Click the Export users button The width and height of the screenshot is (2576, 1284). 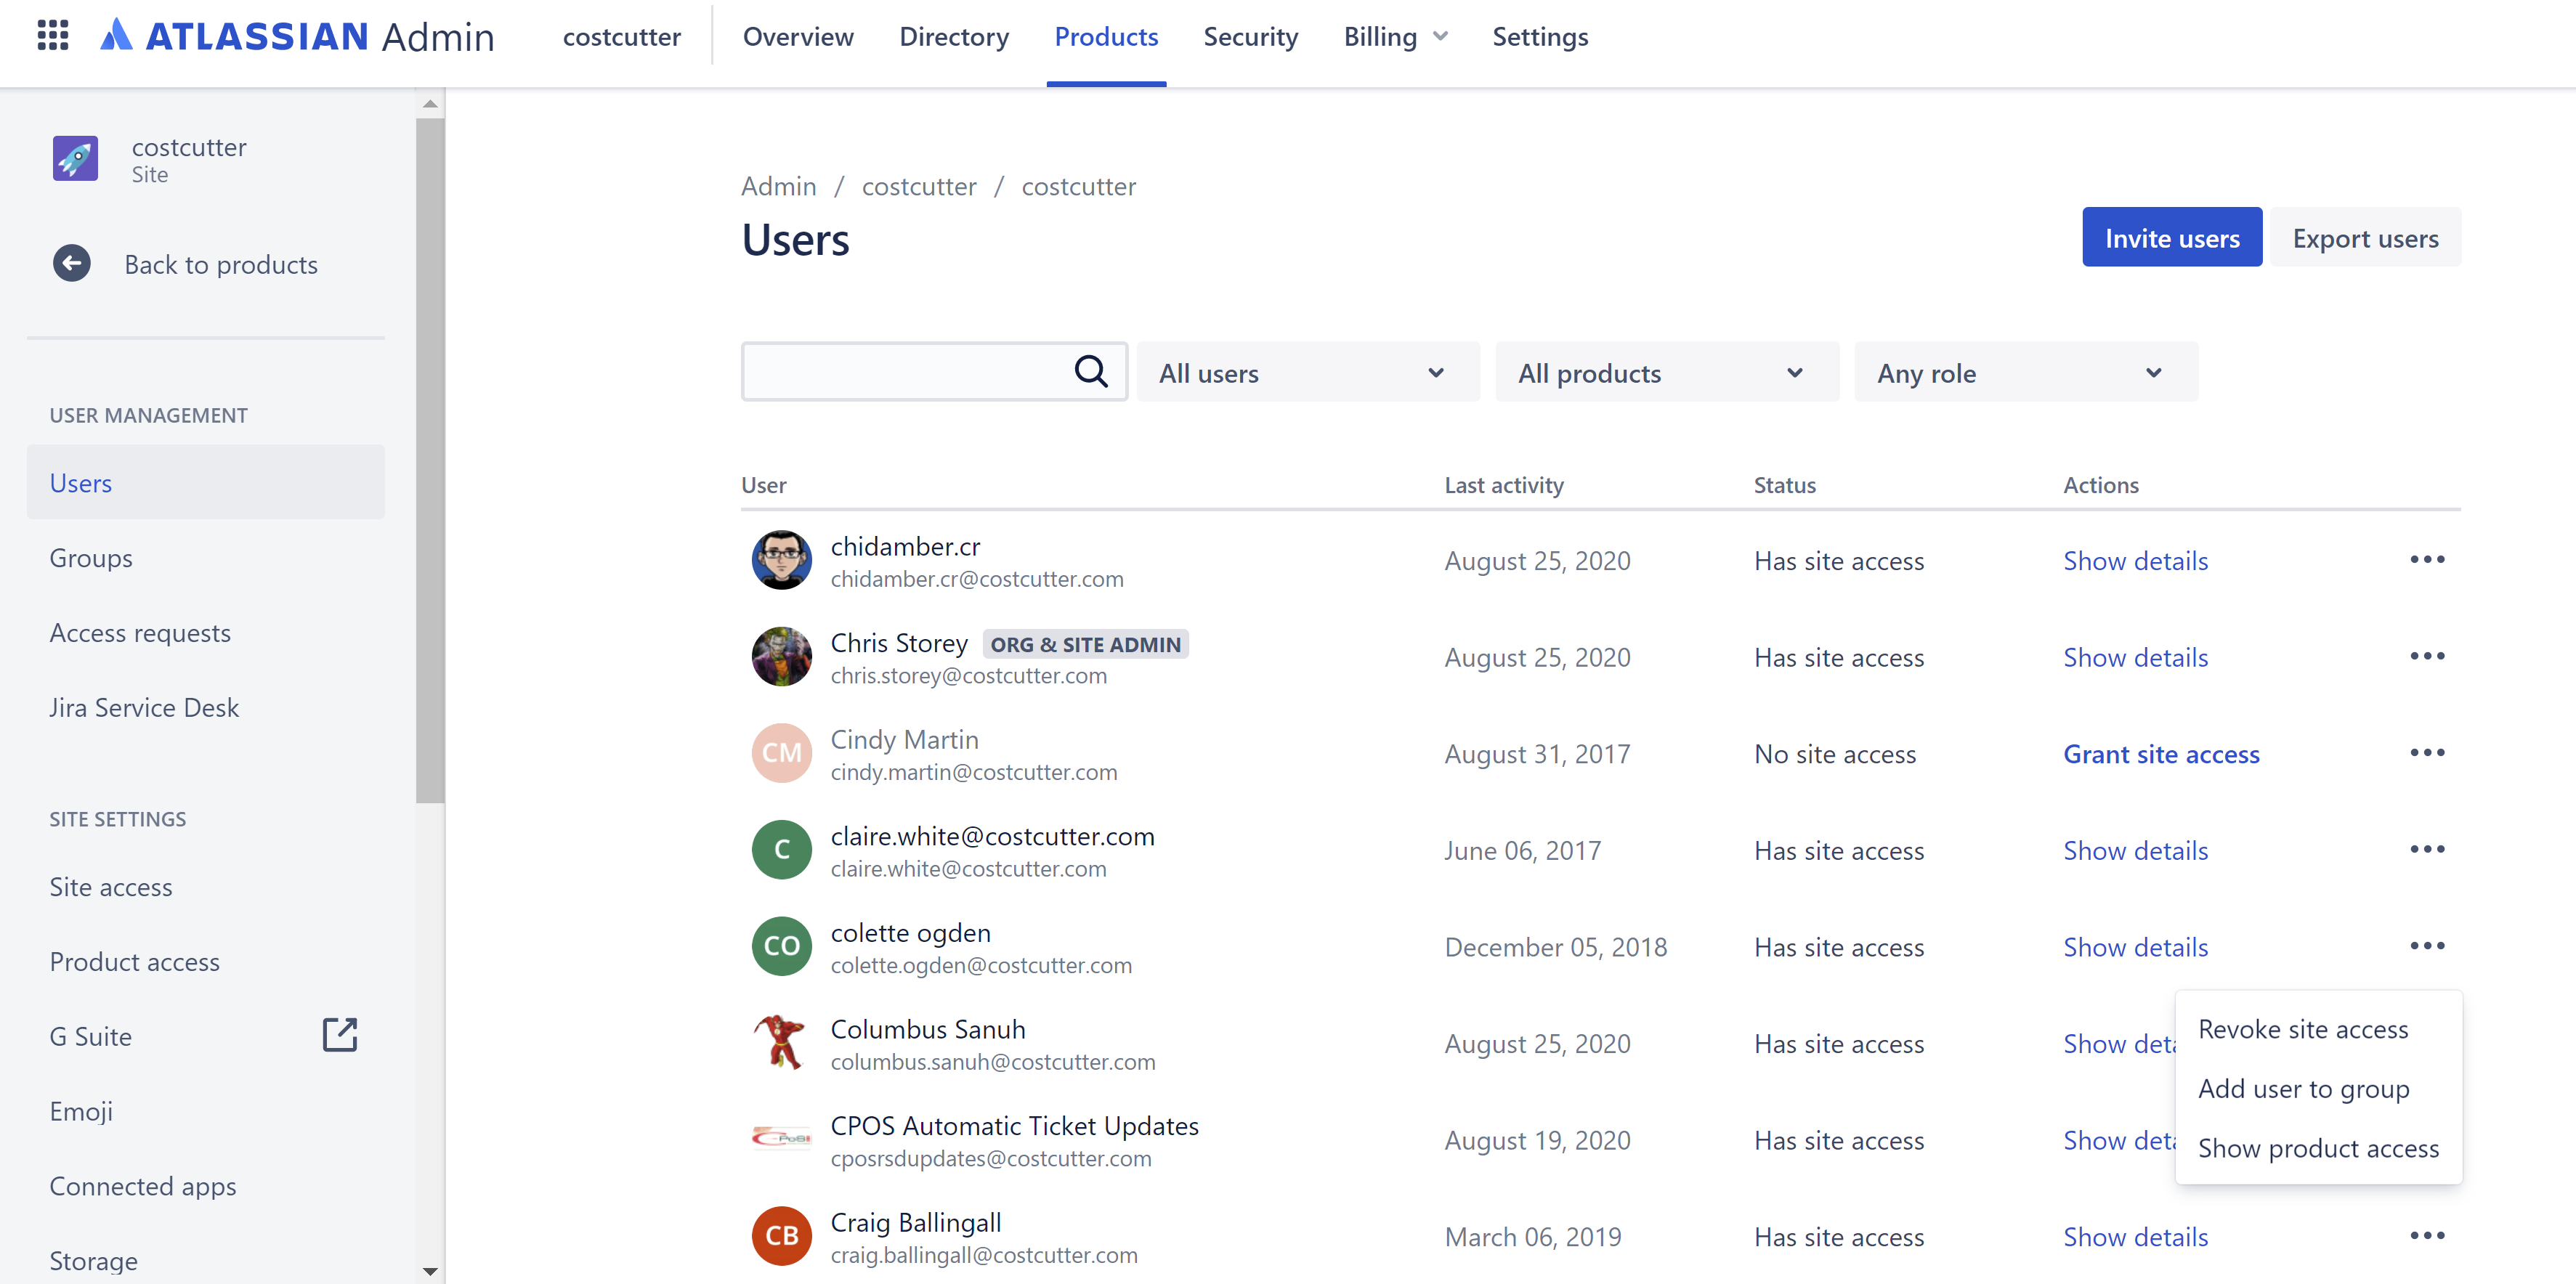[2365, 238]
